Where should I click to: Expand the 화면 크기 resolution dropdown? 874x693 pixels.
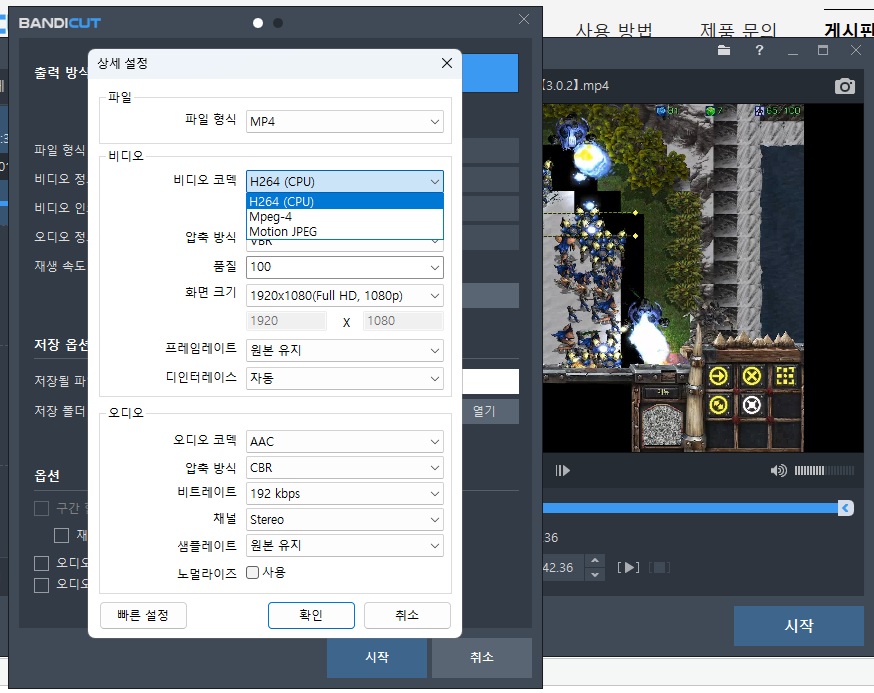pyautogui.click(x=344, y=296)
